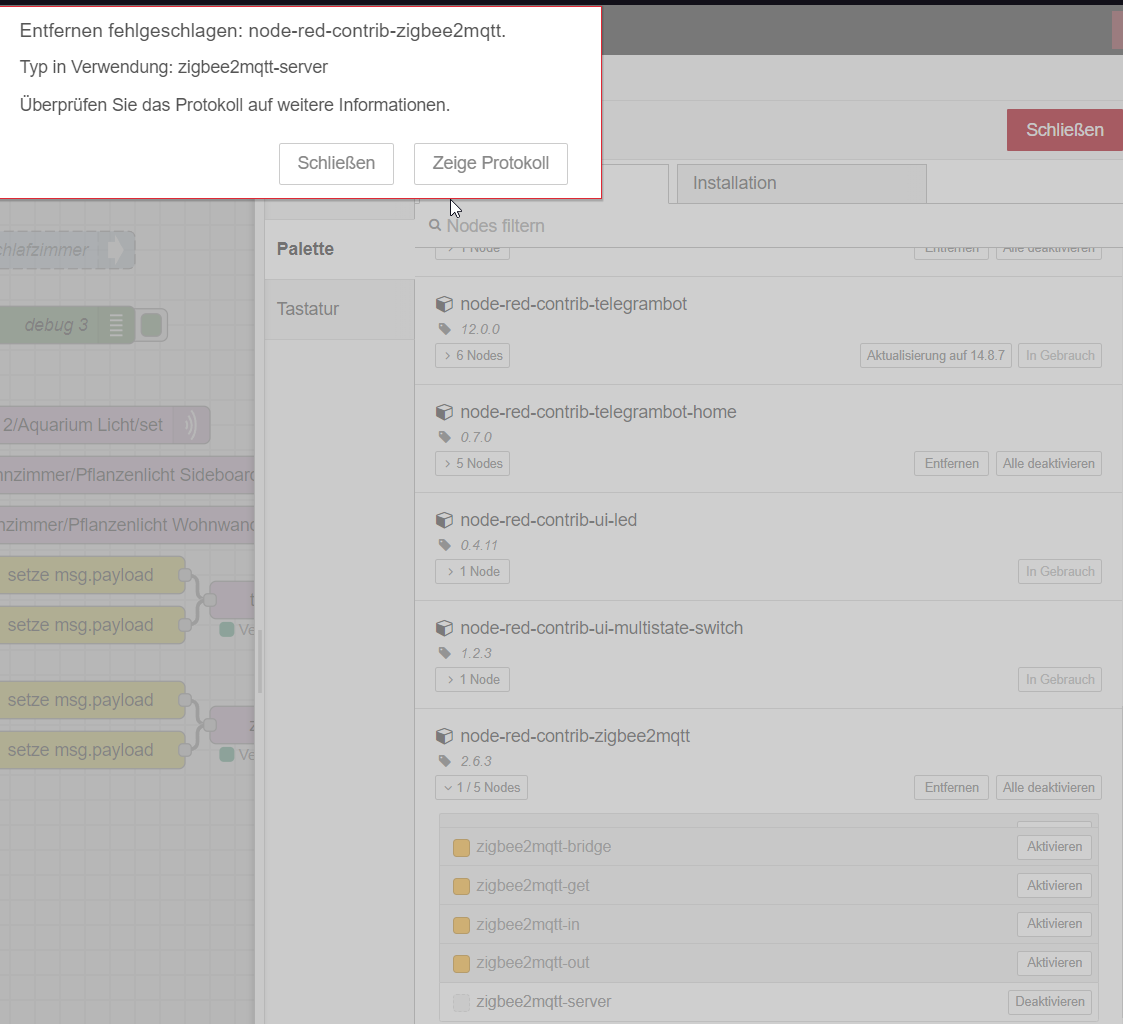Click the module name node-red-contrib-ui-multistate-switch
The image size is (1123, 1024).
tap(602, 629)
